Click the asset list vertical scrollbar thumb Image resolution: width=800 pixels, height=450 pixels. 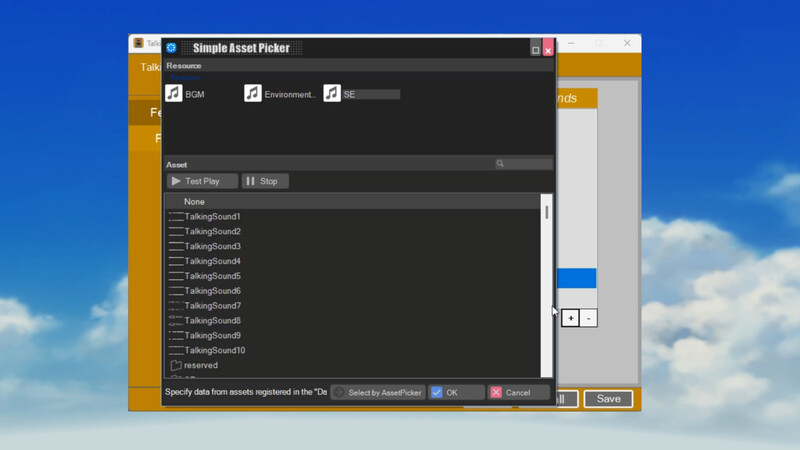click(547, 212)
